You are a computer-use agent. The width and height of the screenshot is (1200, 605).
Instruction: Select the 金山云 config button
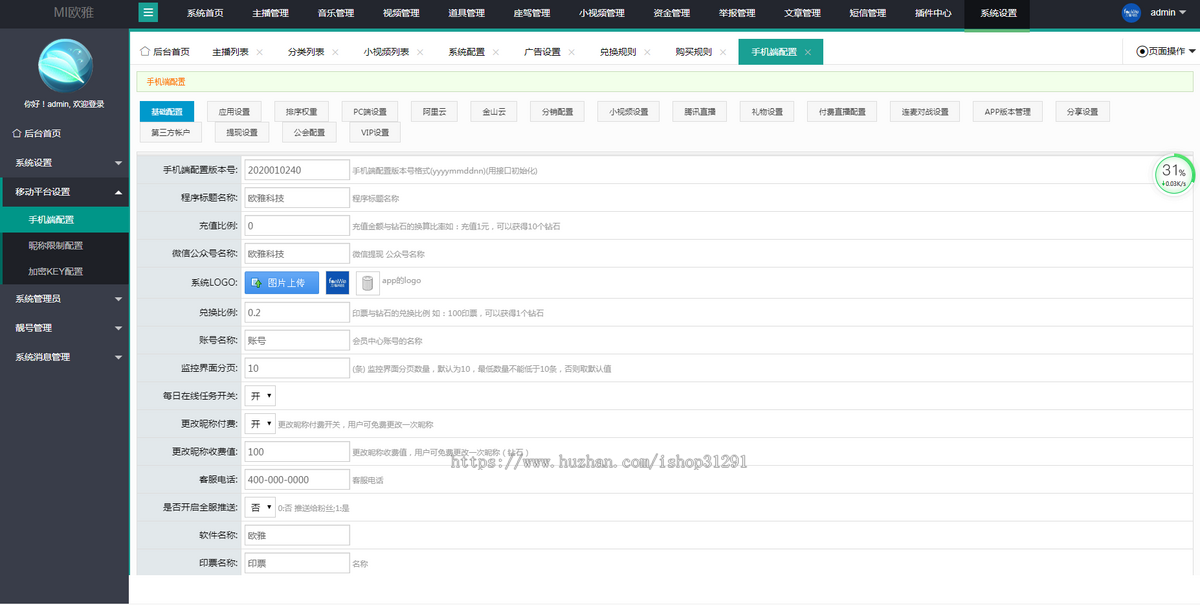click(x=495, y=112)
